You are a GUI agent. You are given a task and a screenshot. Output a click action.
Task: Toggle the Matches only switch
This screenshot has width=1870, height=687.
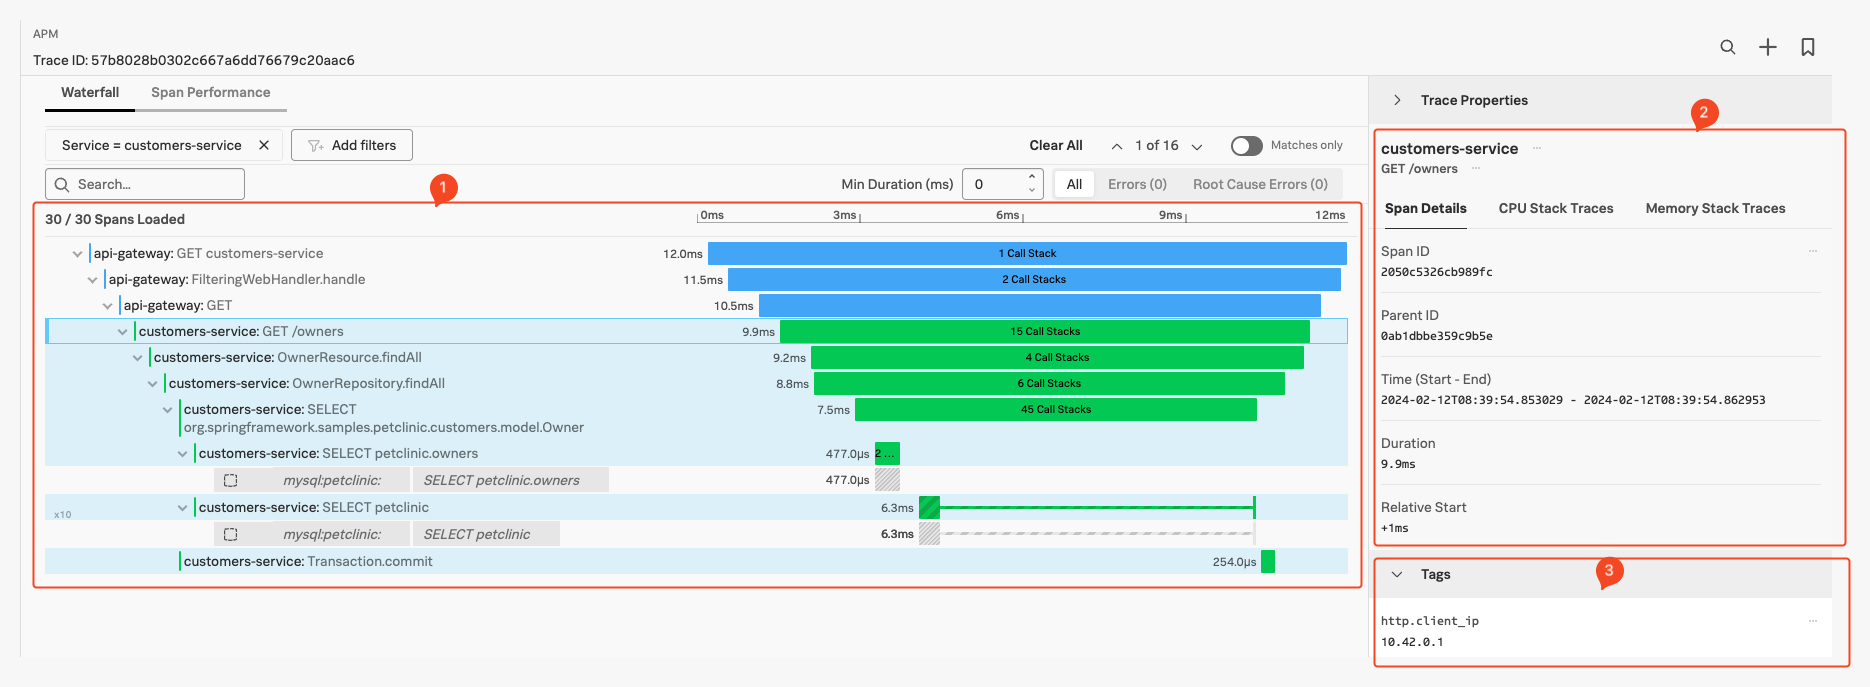(1246, 146)
